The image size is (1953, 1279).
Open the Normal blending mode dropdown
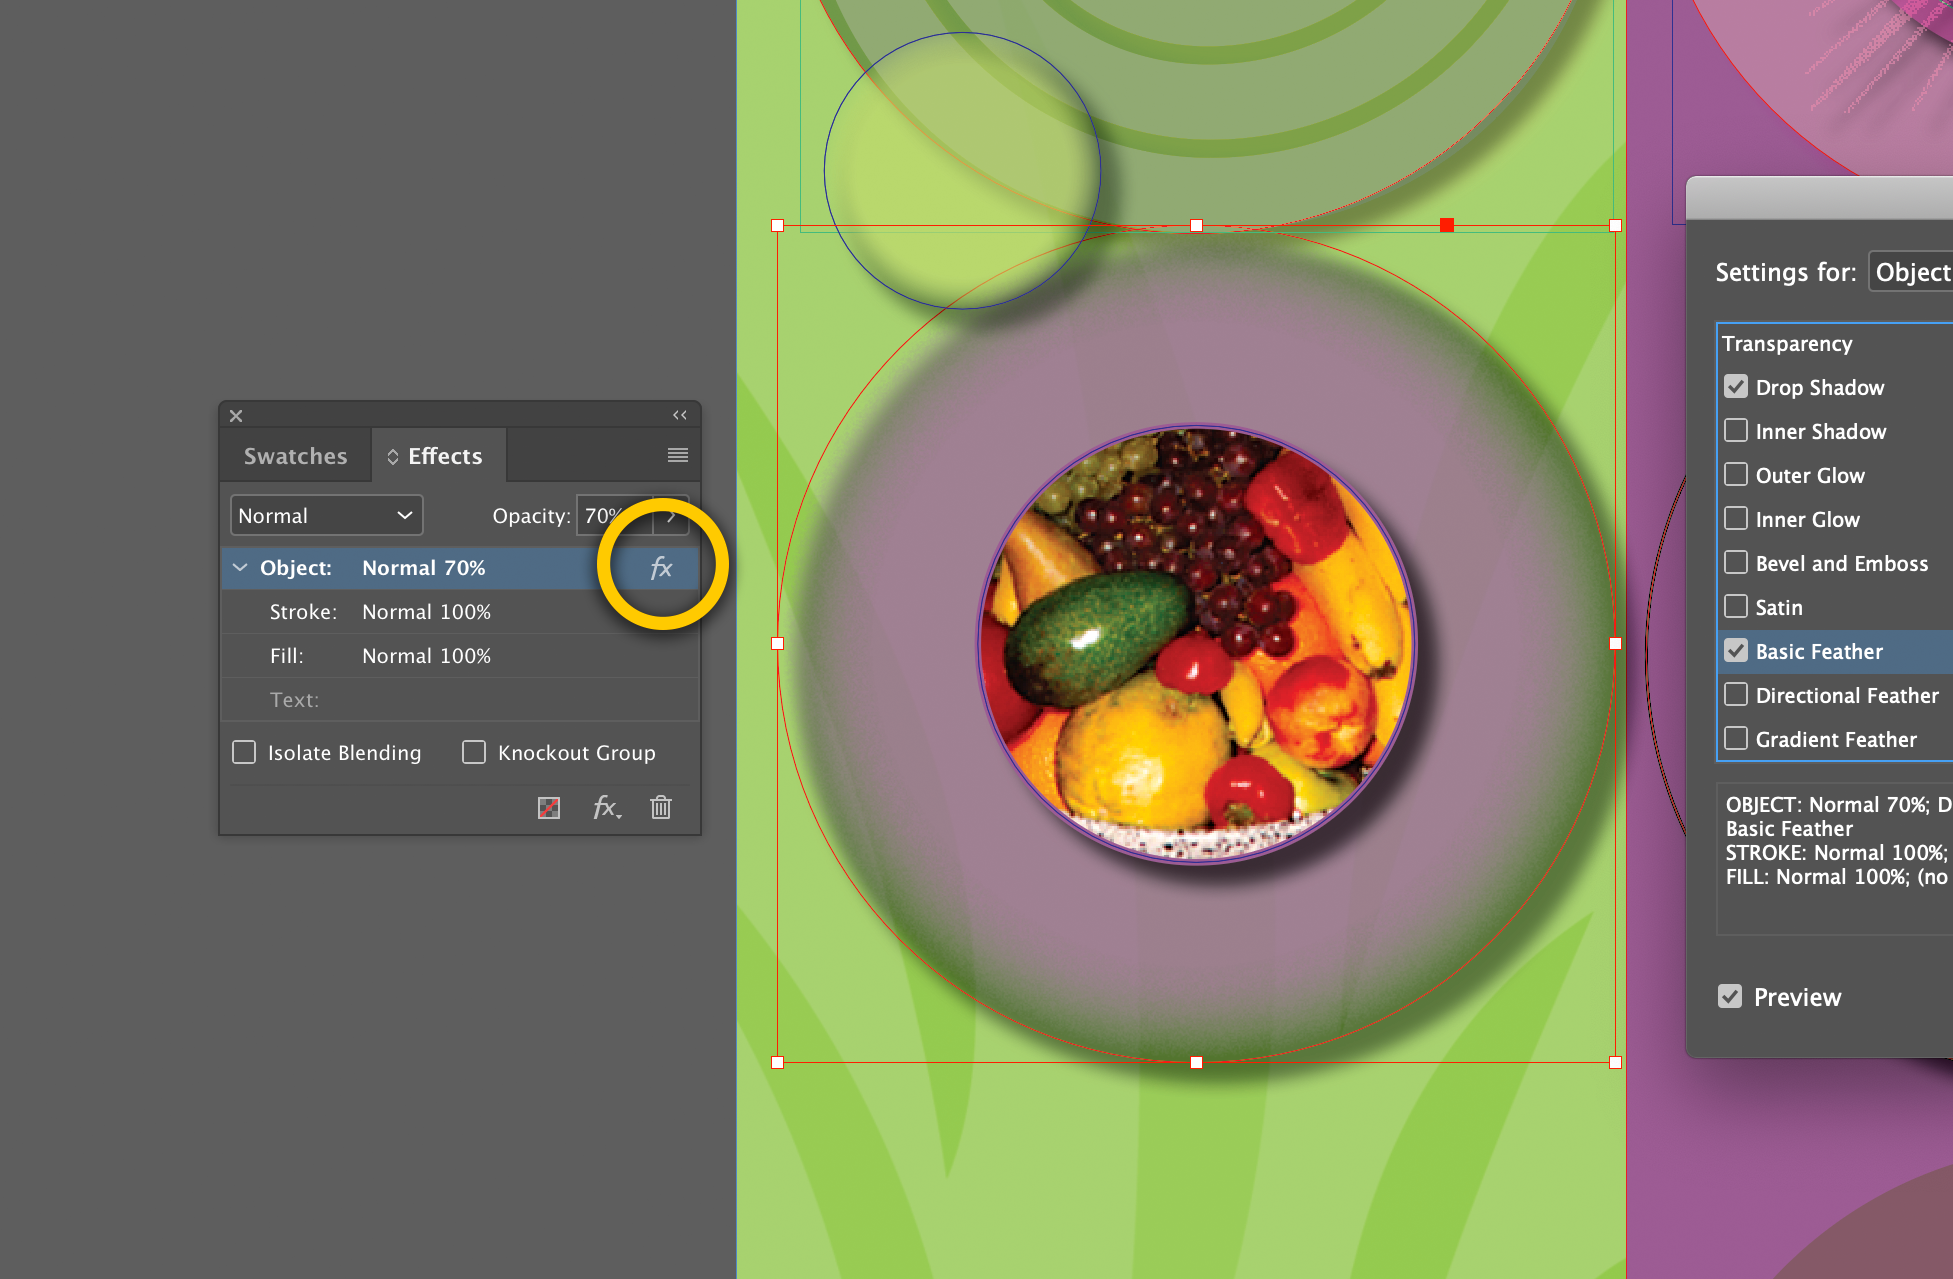(x=326, y=515)
